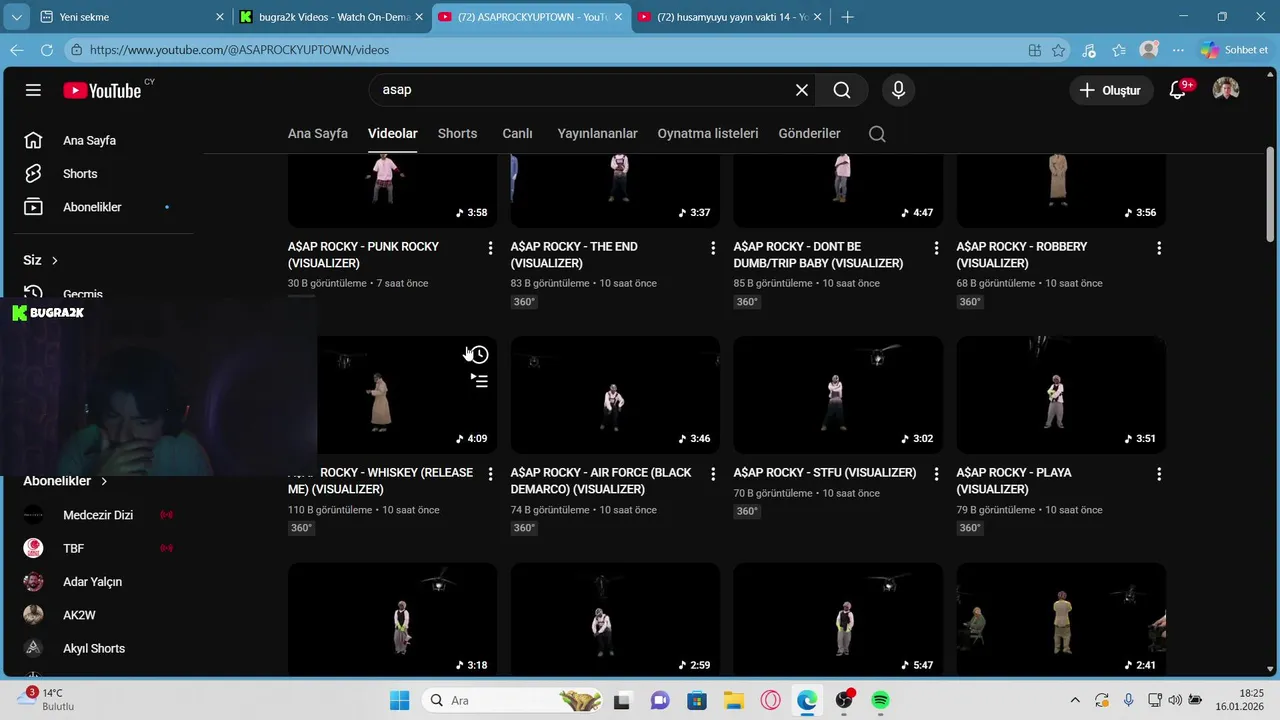
Task: Add WHISKEY video to Watch Later
Action: pos(480,355)
